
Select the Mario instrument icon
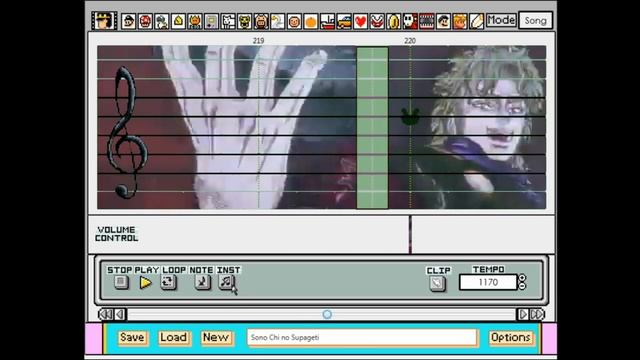coord(129,21)
